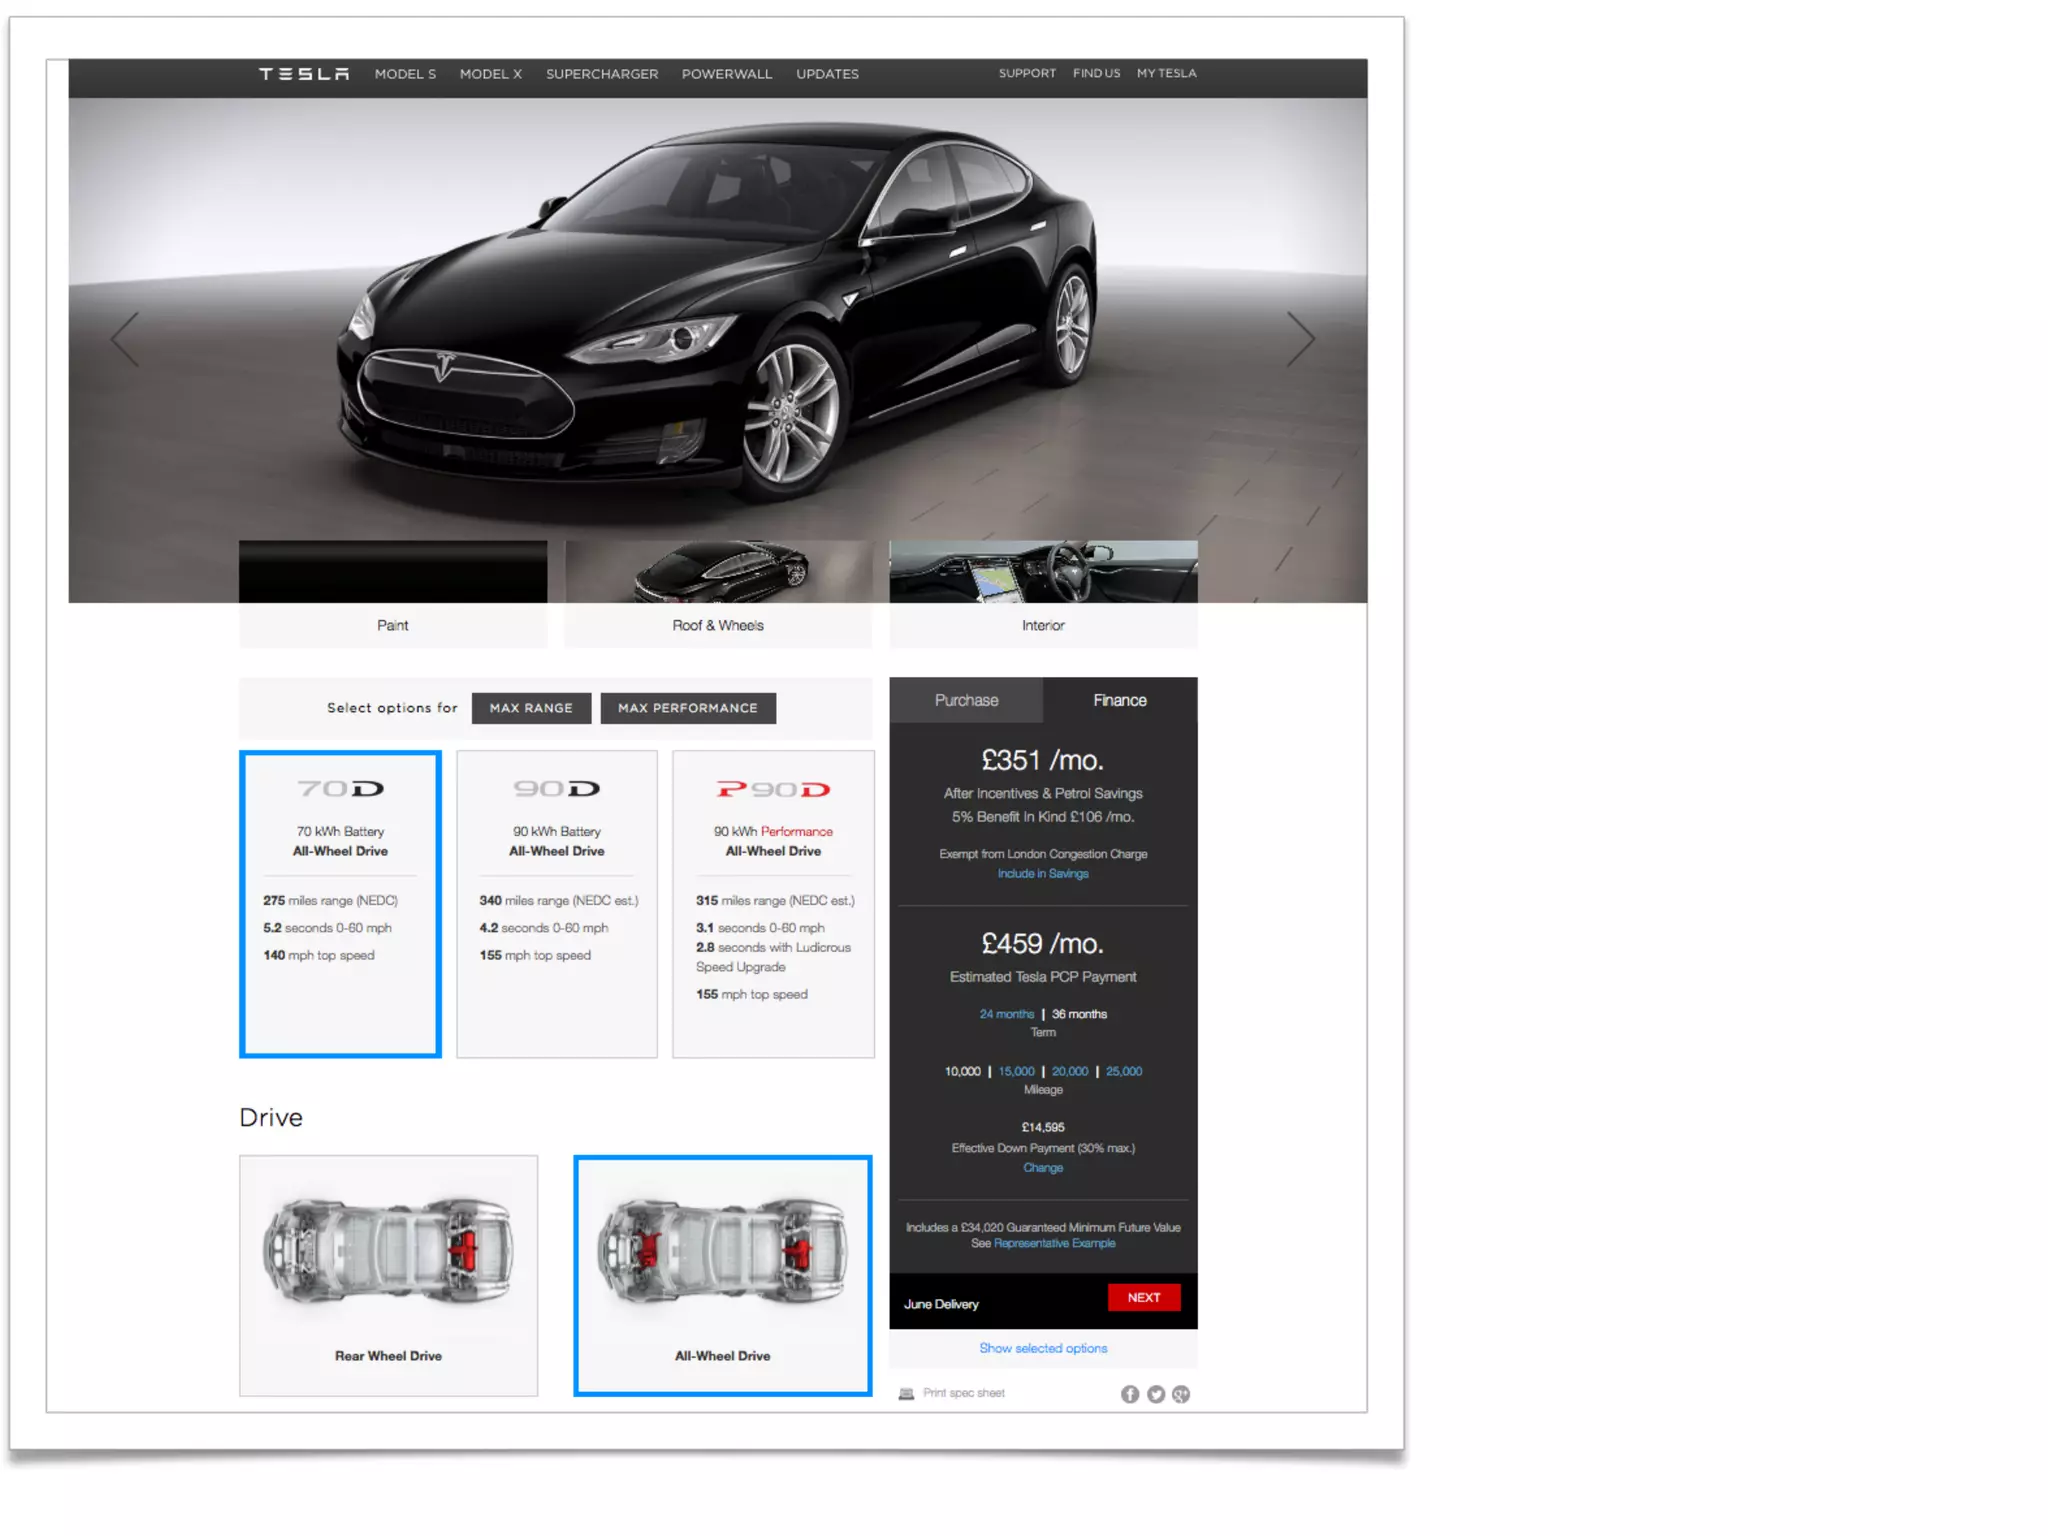The width and height of the screenshot is (2048, 1536).
Task: Switch to the Purchase tab
Action: tap(966, 700)
